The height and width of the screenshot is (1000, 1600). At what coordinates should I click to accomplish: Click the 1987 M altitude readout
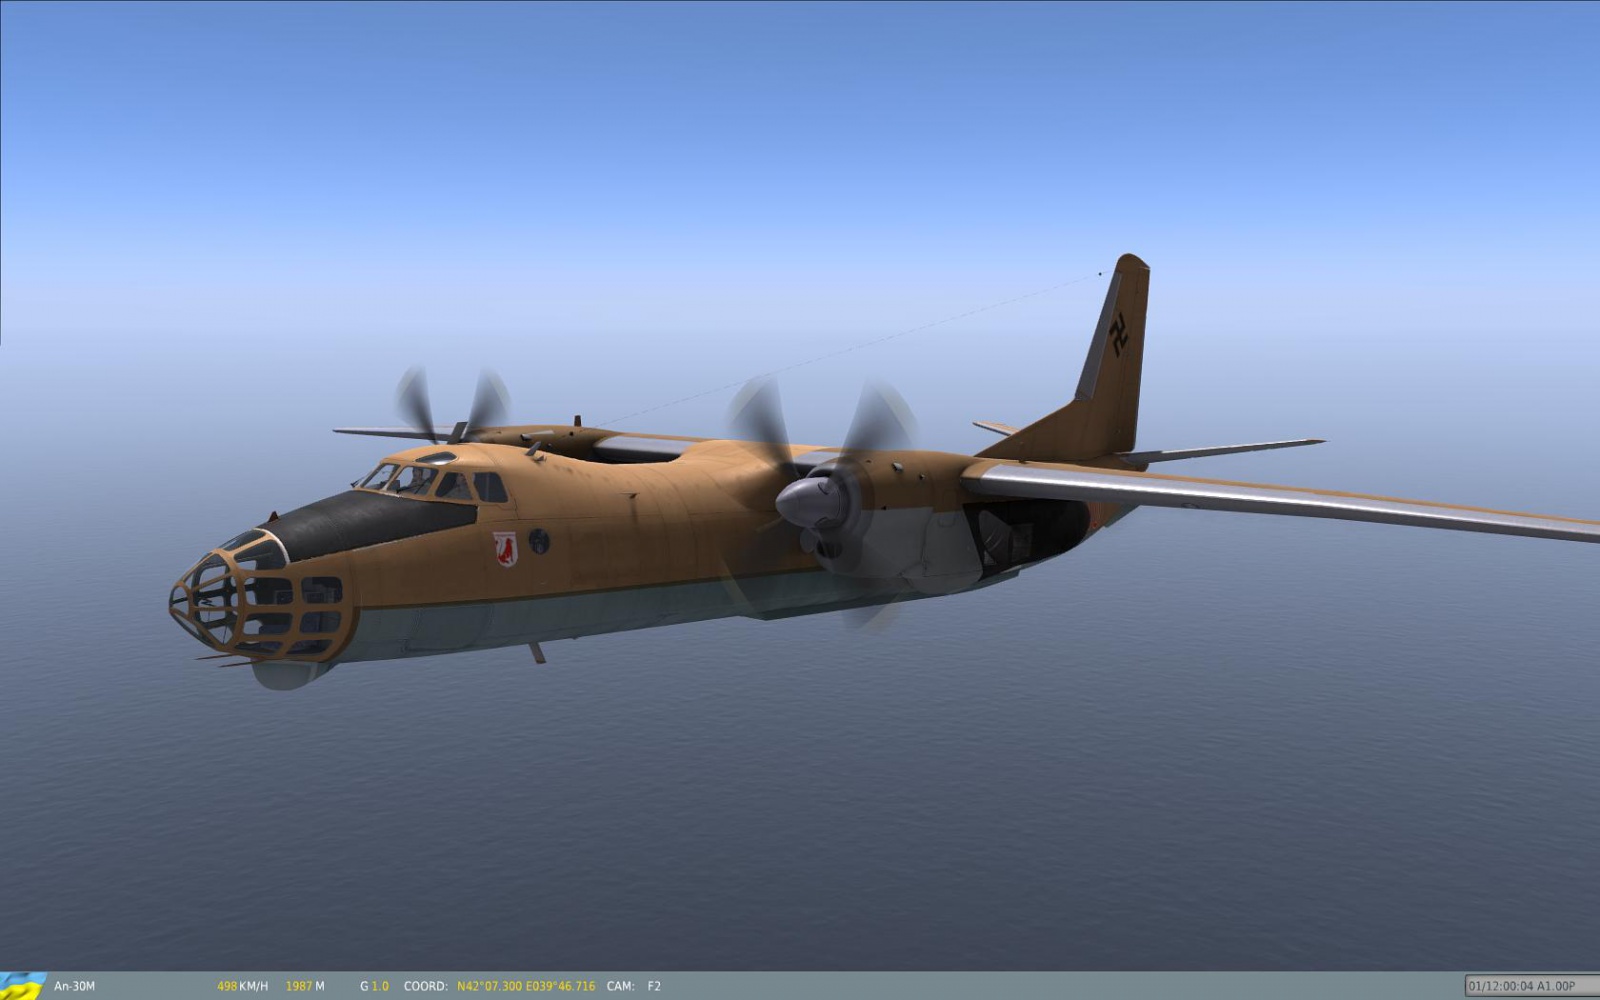(304, 986)
